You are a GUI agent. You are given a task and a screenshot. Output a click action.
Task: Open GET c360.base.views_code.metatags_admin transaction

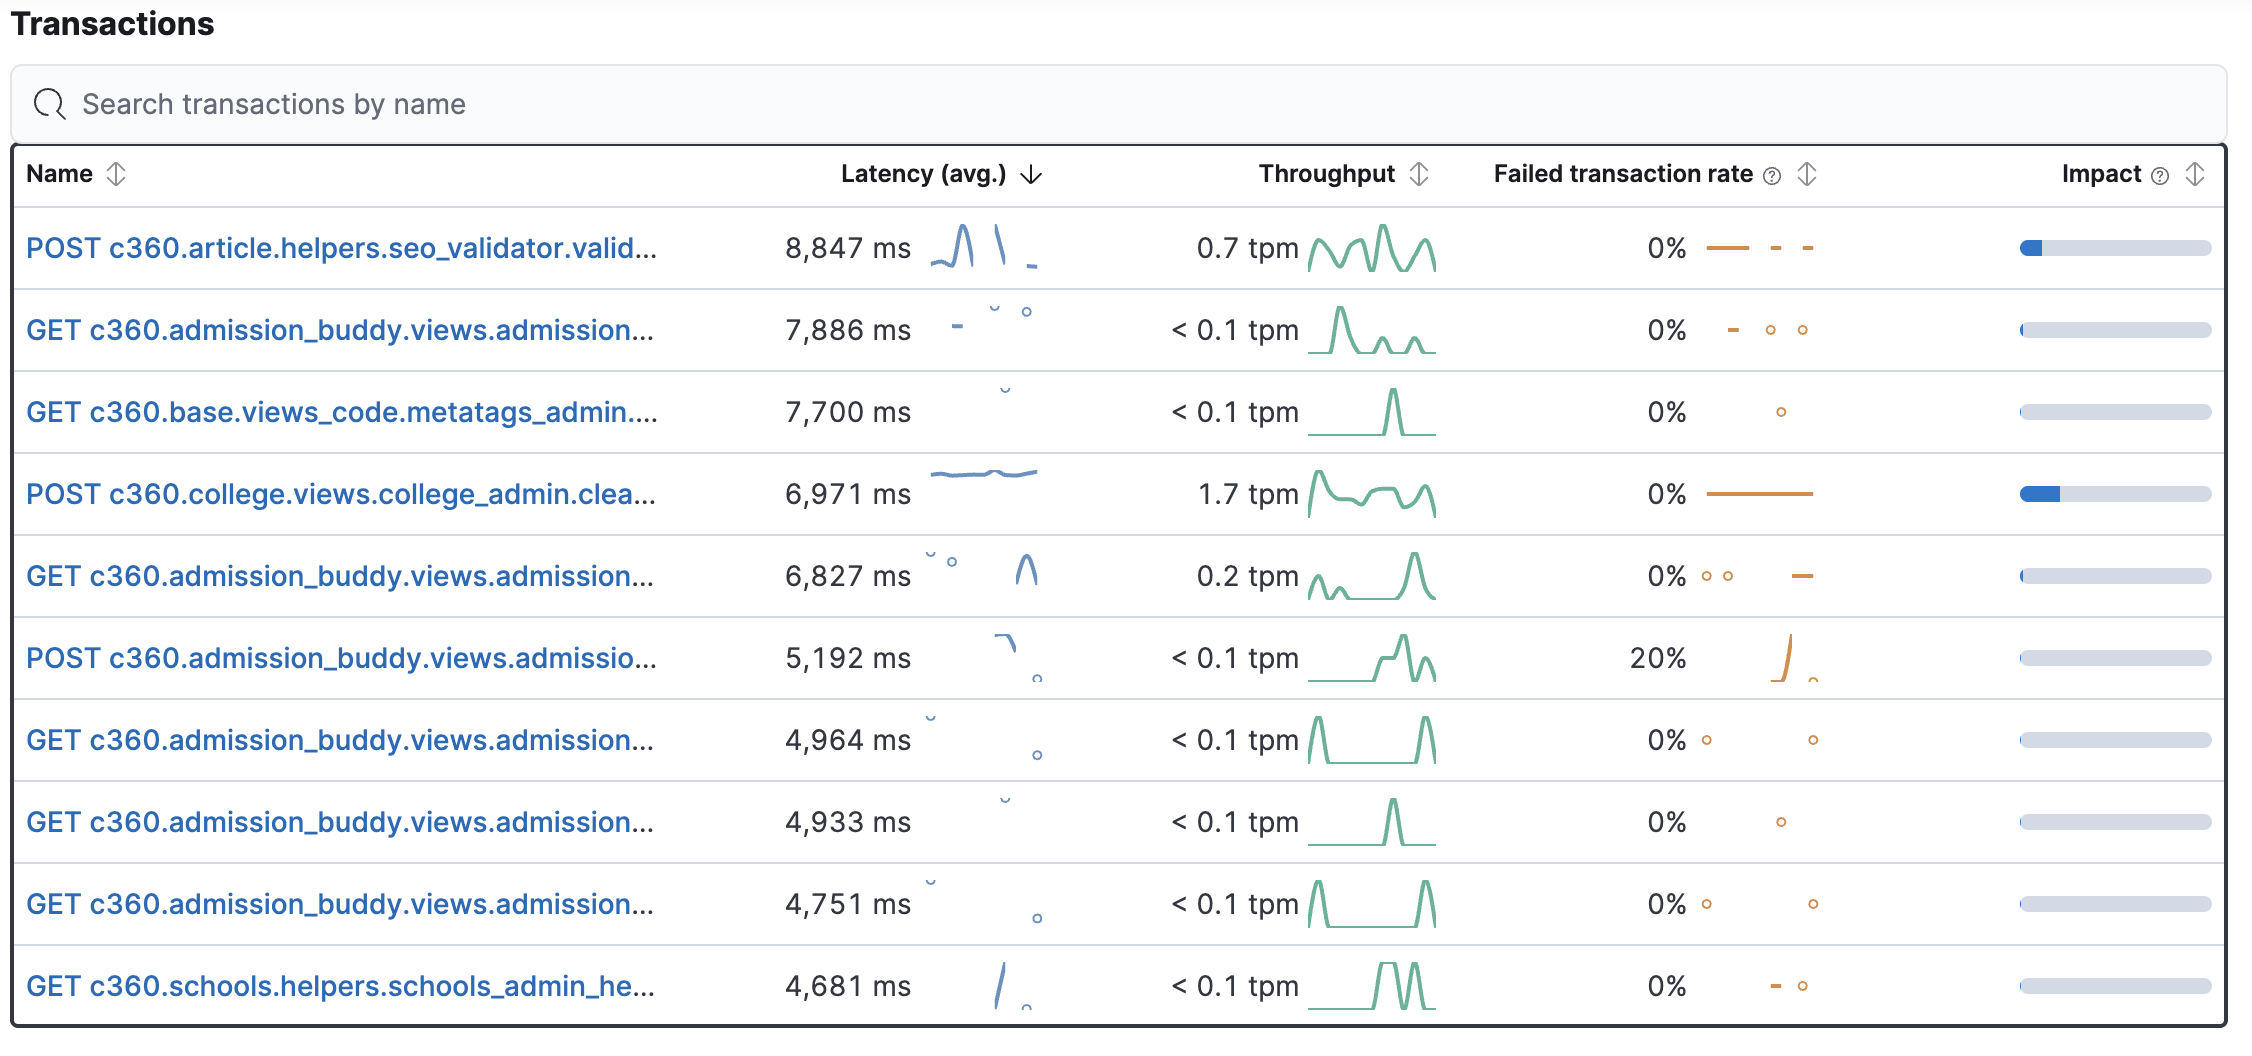tap(341, 412)
